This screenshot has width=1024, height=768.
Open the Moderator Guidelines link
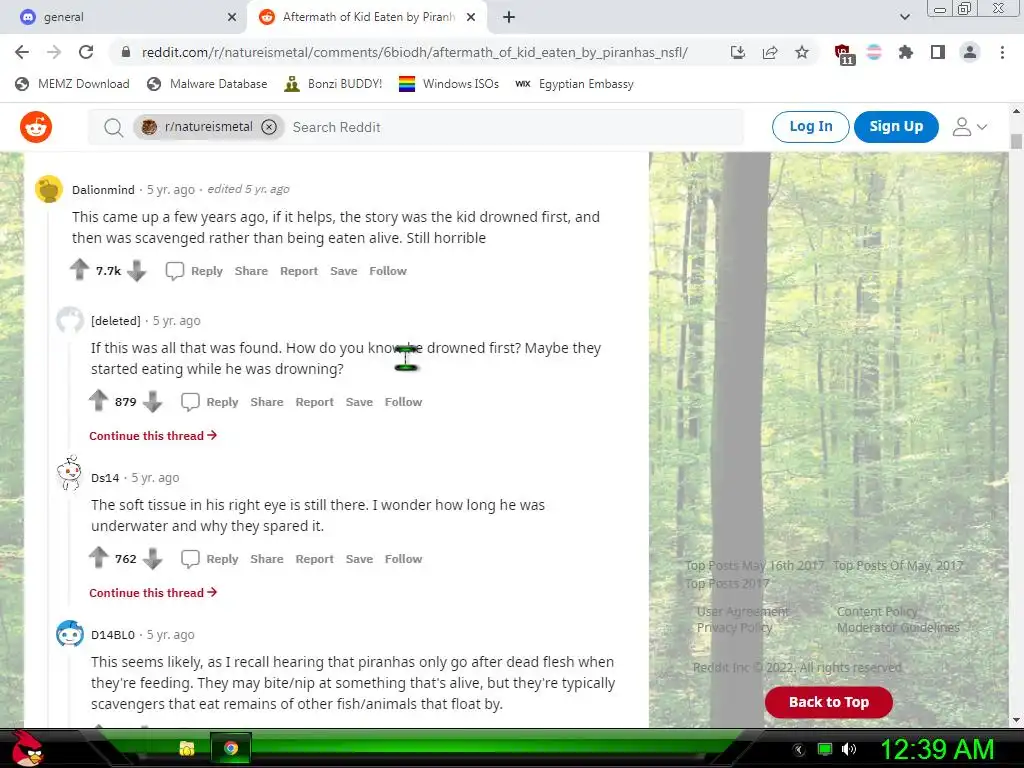tap(898, 628)
